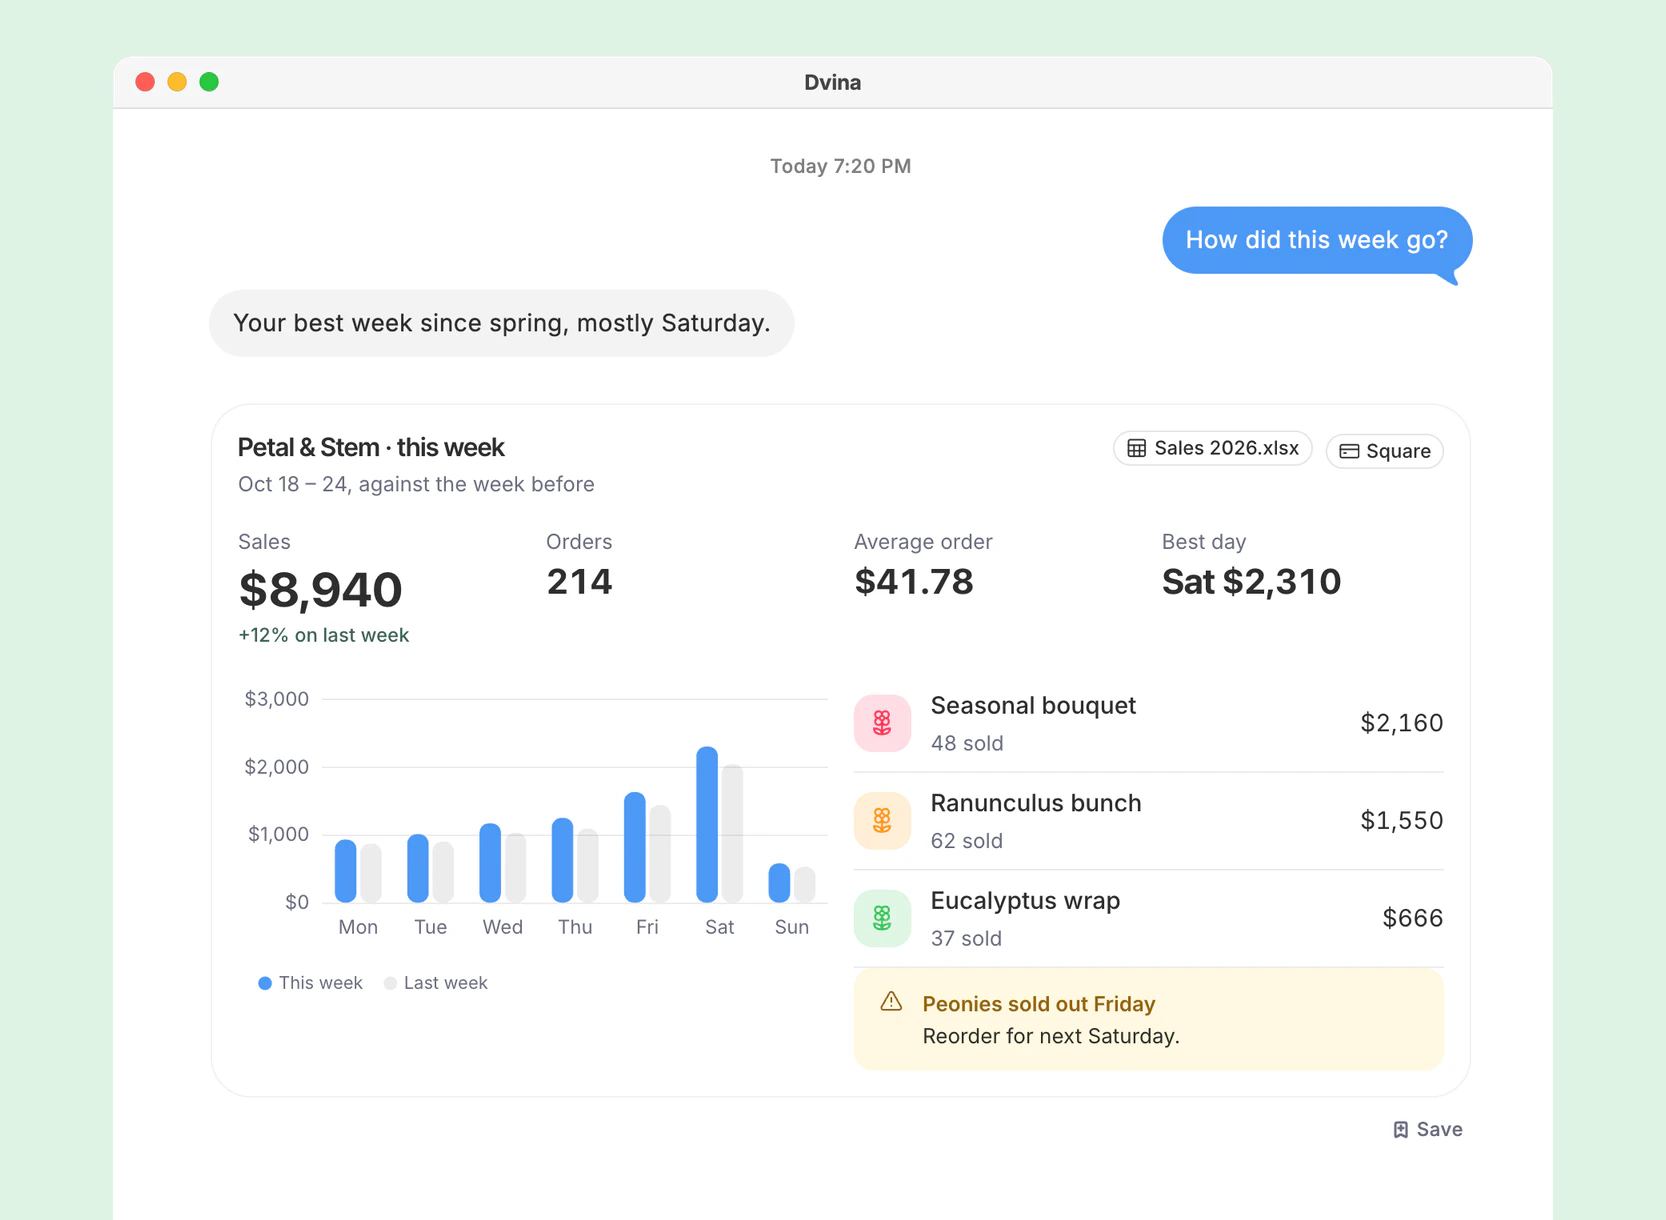The width and height of the screenshot is (1666, 1220).
Task: Click the 'Peonies sold out Friday' heading
Action: coord(1039,1004)
